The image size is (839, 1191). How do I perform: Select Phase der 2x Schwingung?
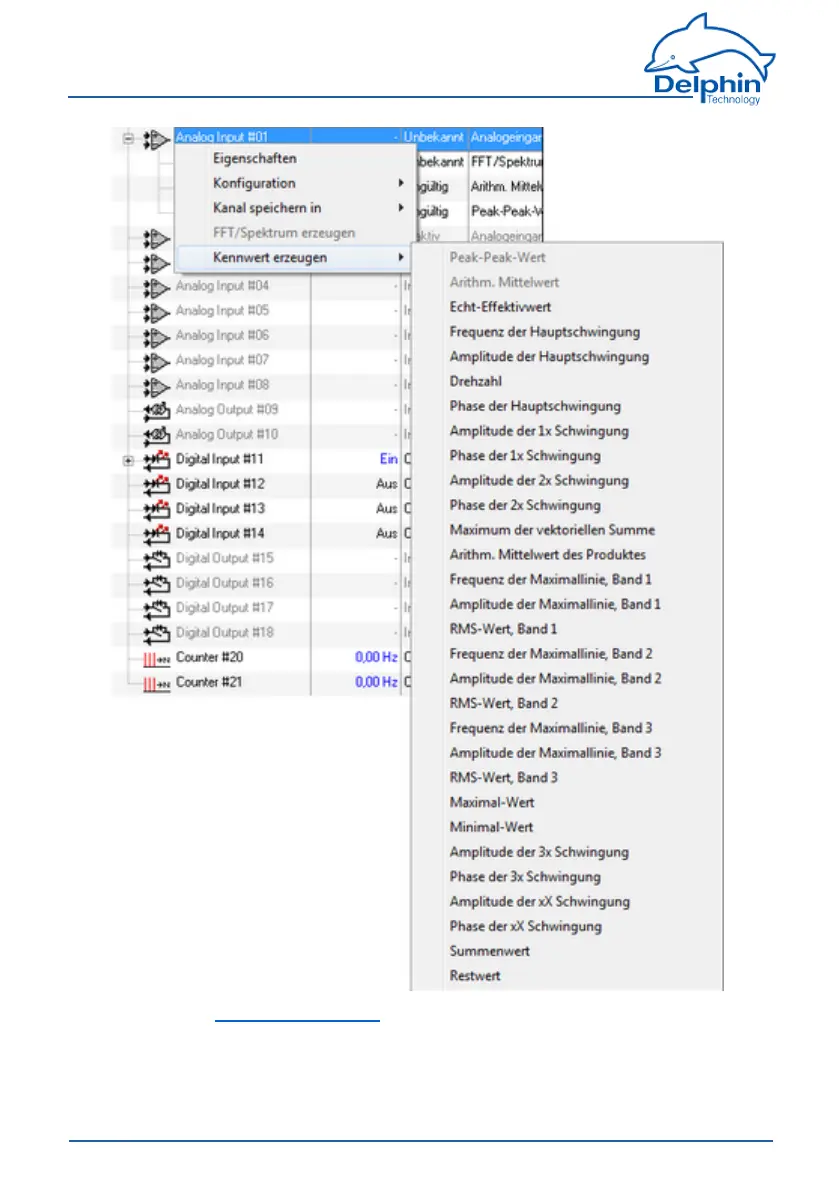pos(567,505)
